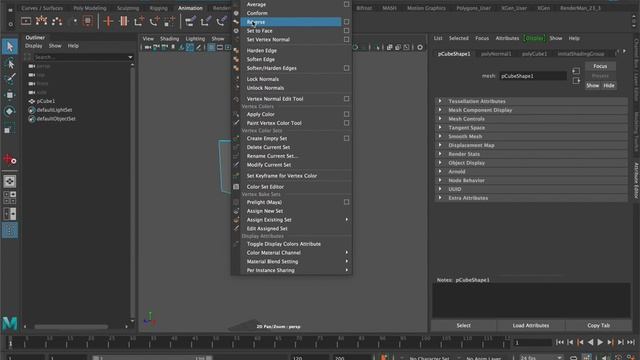The image size is (640, 360).
Task: Click the Focus button in Attribute Editor
Action: 600,66
